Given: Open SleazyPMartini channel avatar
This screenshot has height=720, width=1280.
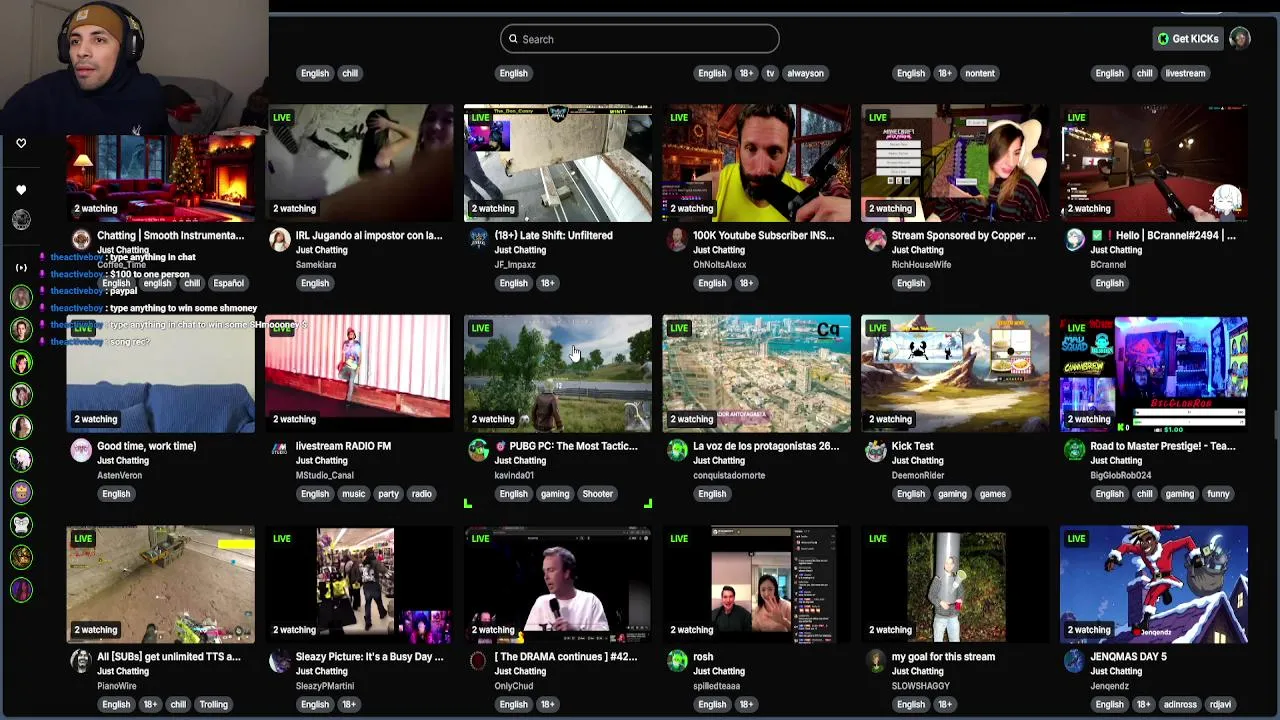Looking at the screenshot, I should point(280,661).
